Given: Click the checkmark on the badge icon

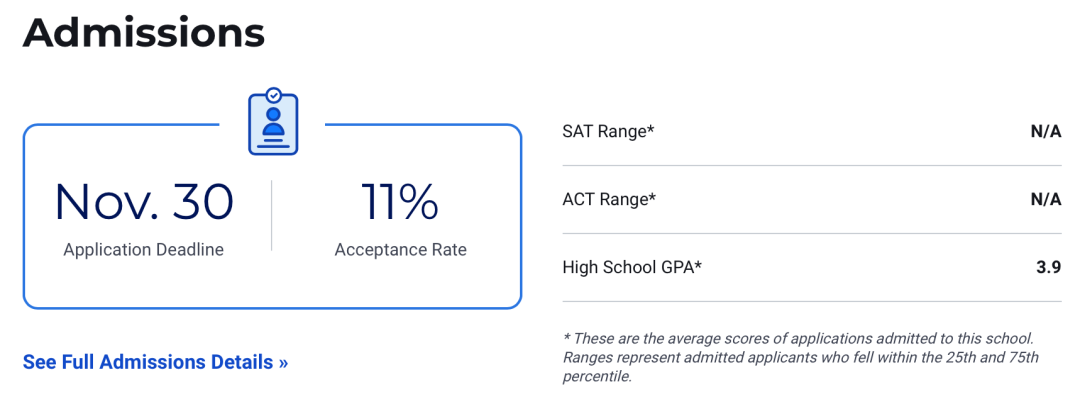Looking at the screenshot, I should [273, 94].
